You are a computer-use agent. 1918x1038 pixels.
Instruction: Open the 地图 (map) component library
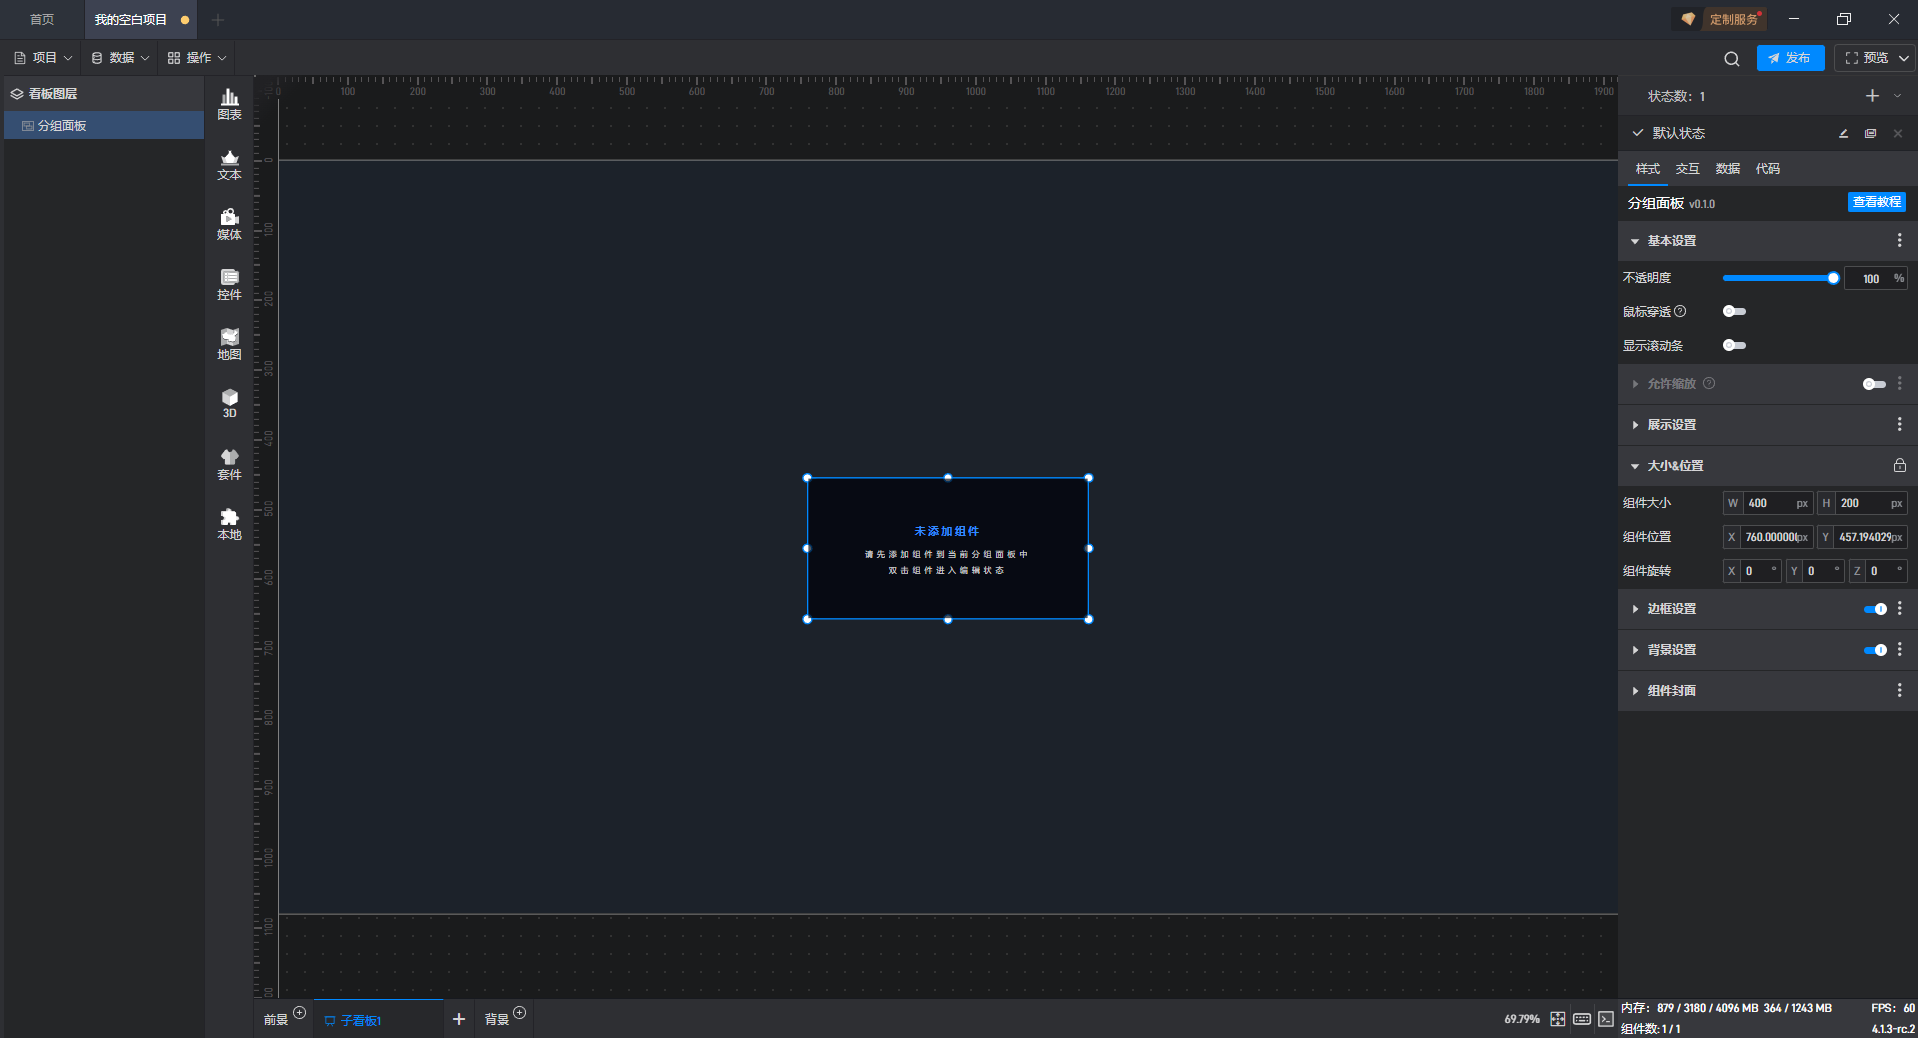point(229,344)
